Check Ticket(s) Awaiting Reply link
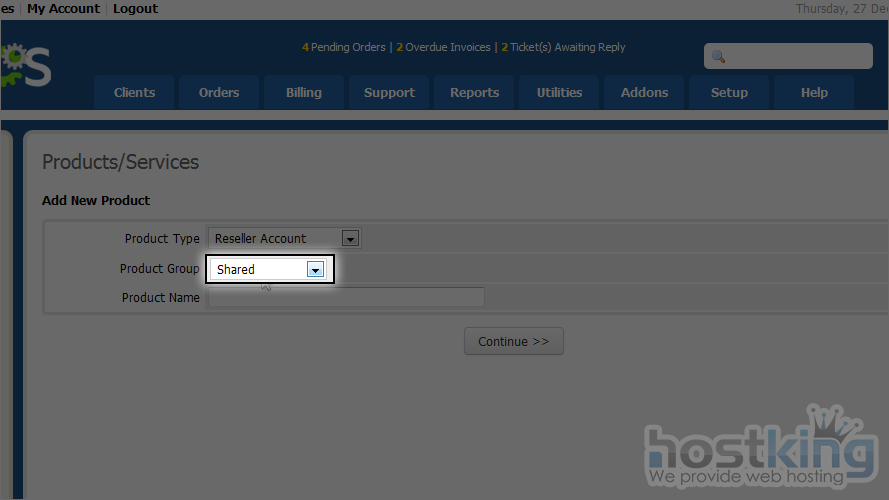The height and width of the screenshot is (500, 889). pyautogui.click(x=563, y=47)
